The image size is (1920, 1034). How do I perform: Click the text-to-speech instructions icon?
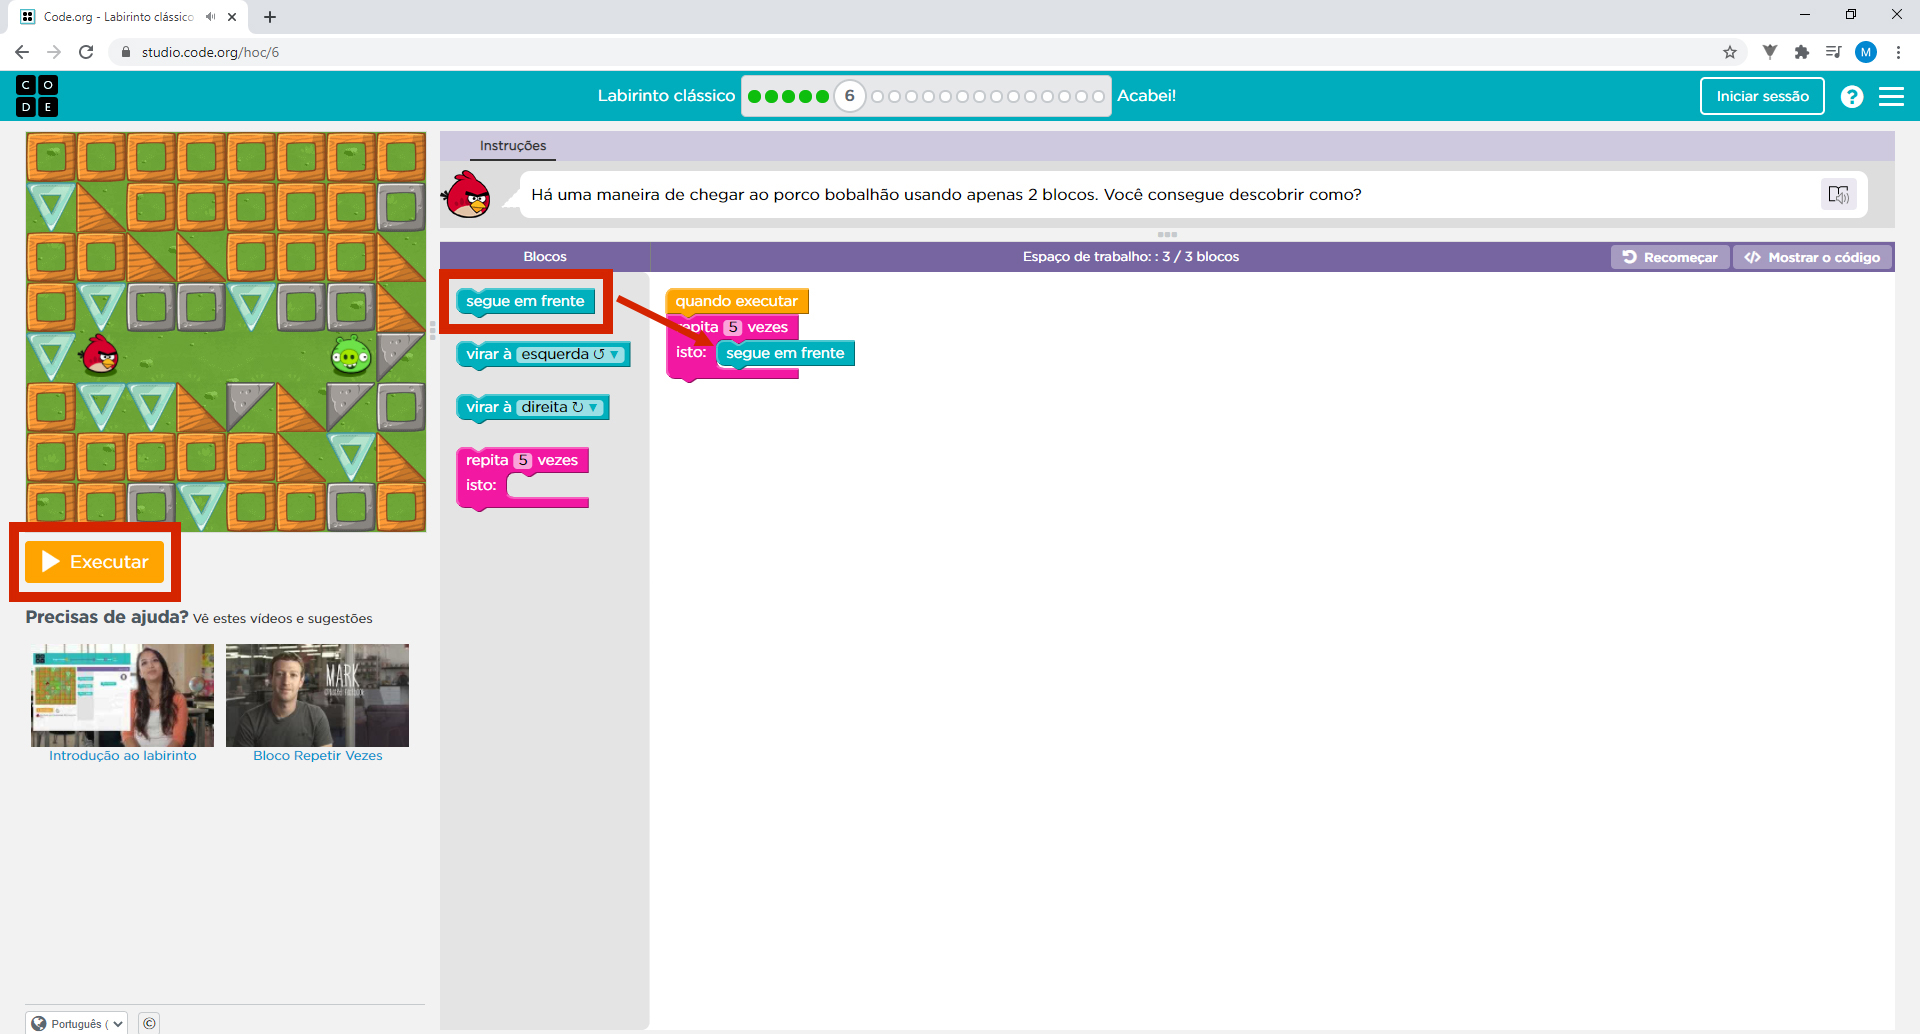1838,194
